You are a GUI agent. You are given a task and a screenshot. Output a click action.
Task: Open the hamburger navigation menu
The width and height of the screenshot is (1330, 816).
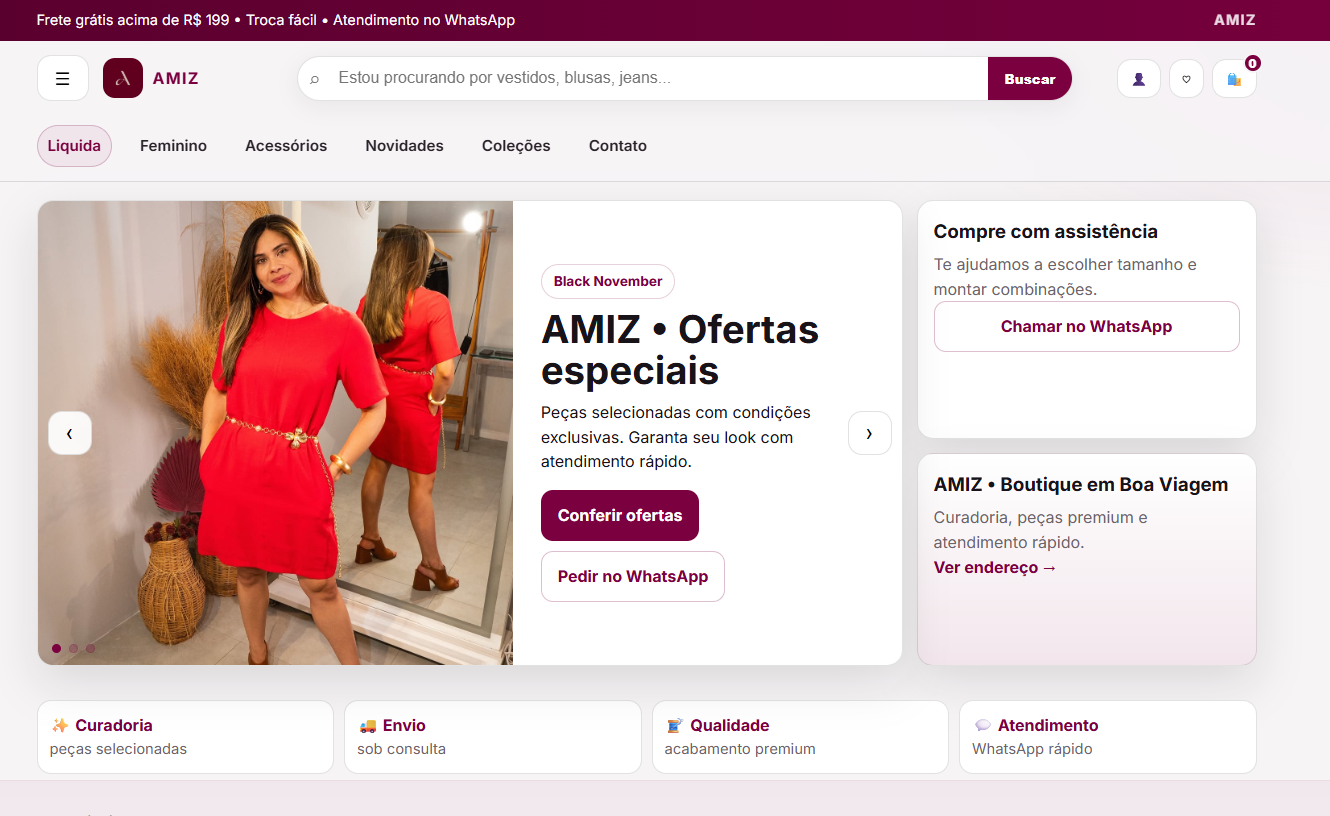coord(62,78)
